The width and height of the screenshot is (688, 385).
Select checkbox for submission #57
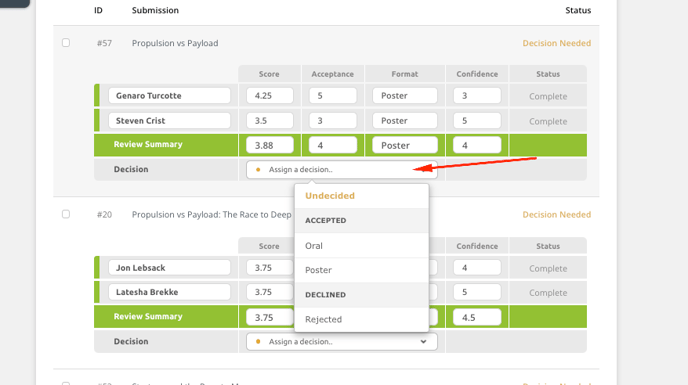[66, 43]
